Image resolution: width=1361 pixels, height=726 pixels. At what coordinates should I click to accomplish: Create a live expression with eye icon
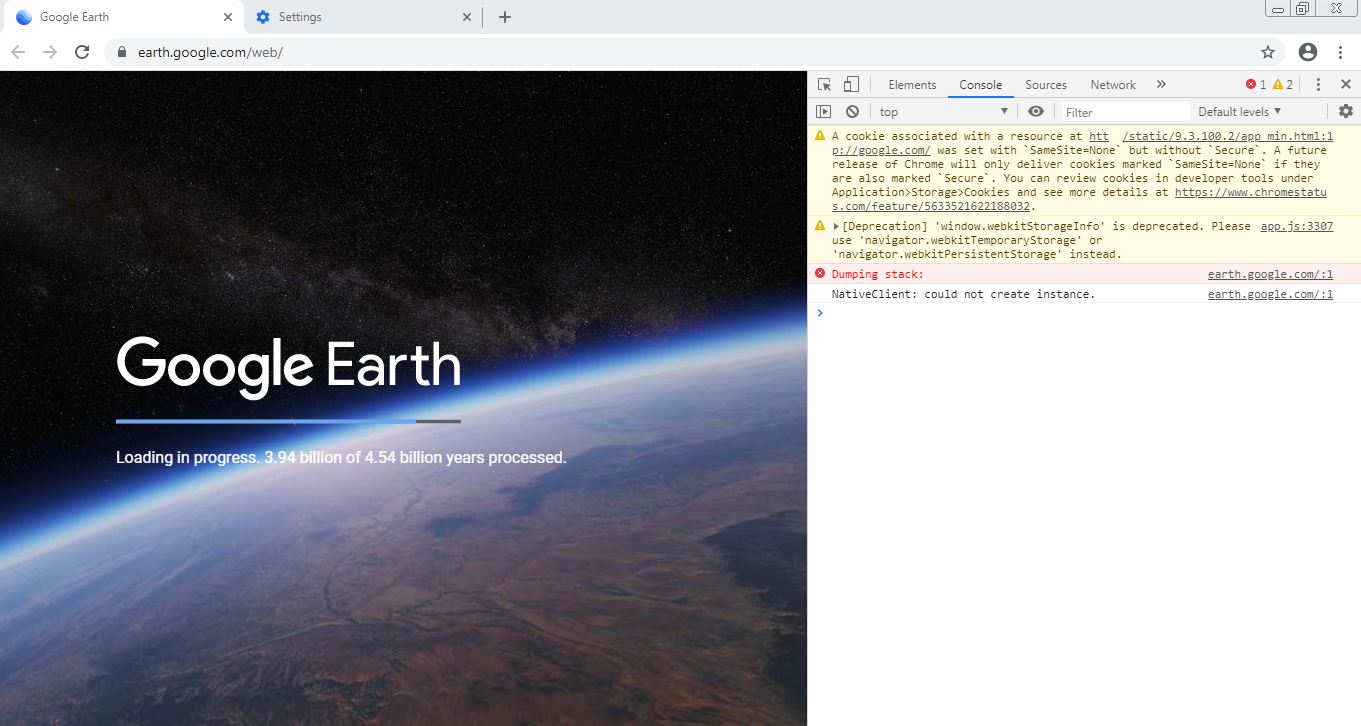[1036, 112]
